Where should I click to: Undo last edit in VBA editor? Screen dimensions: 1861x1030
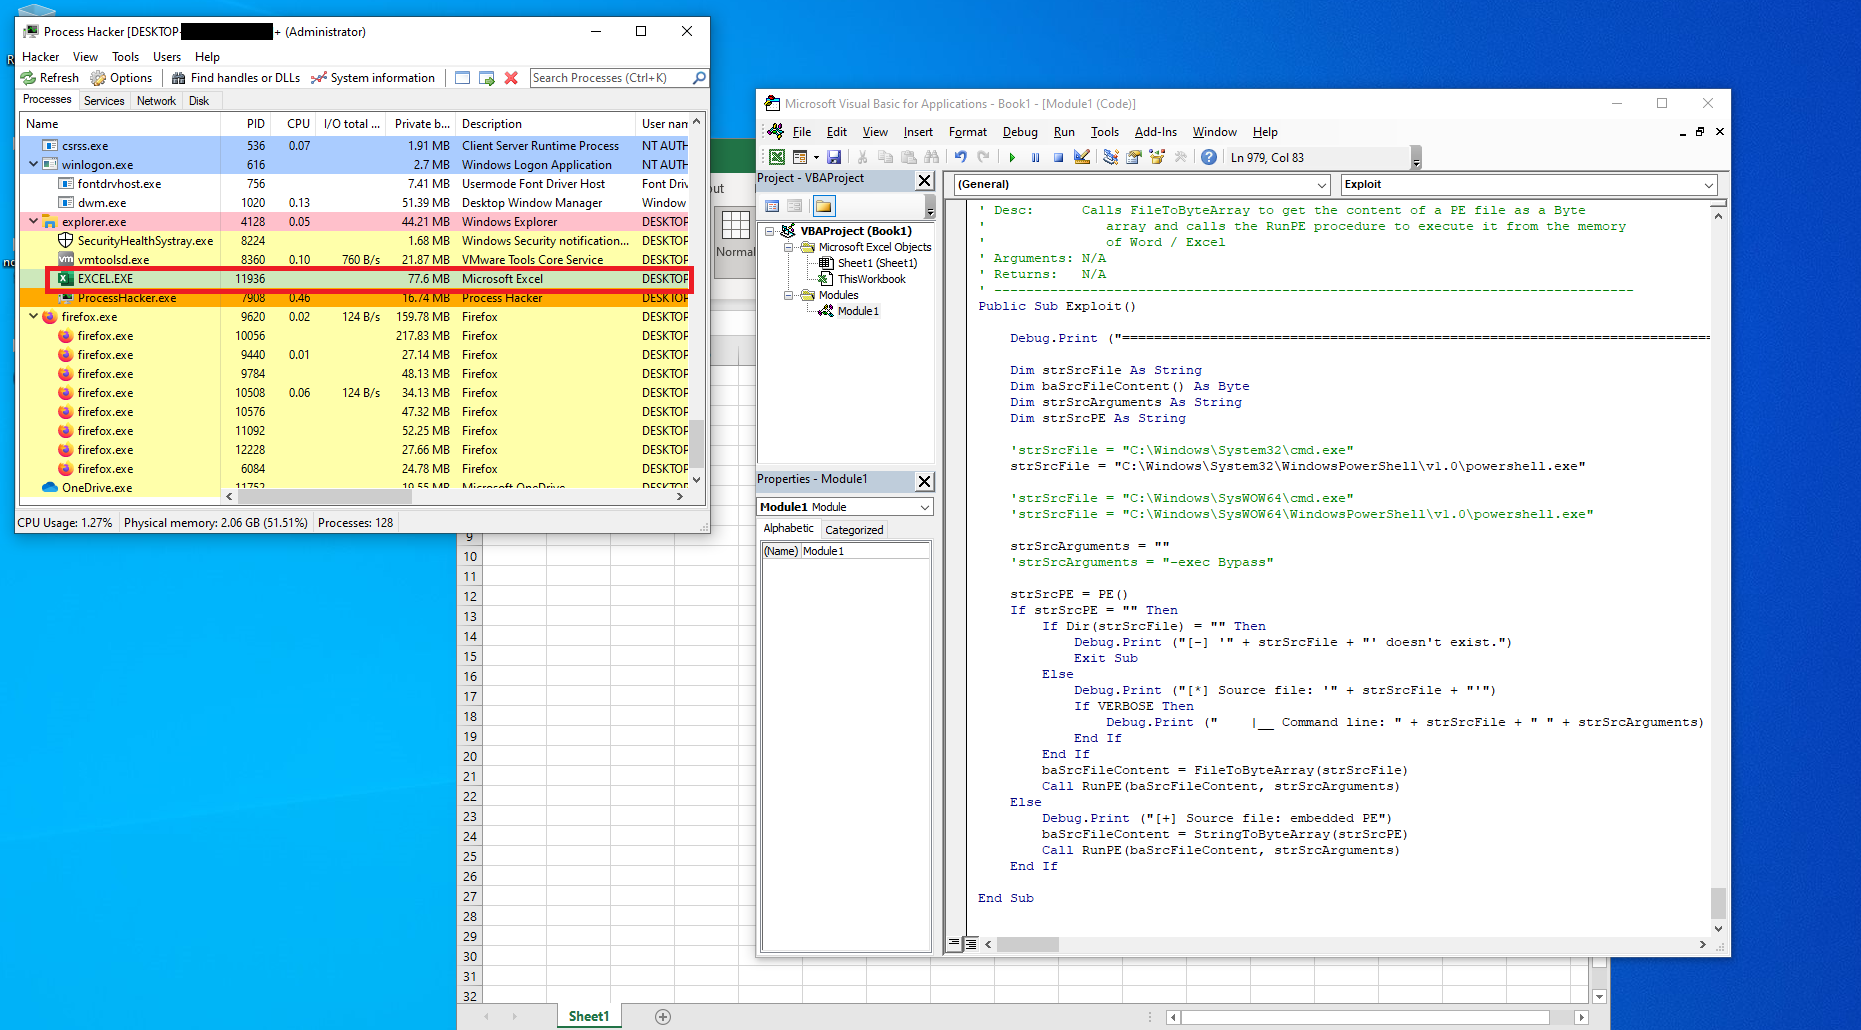960,157
